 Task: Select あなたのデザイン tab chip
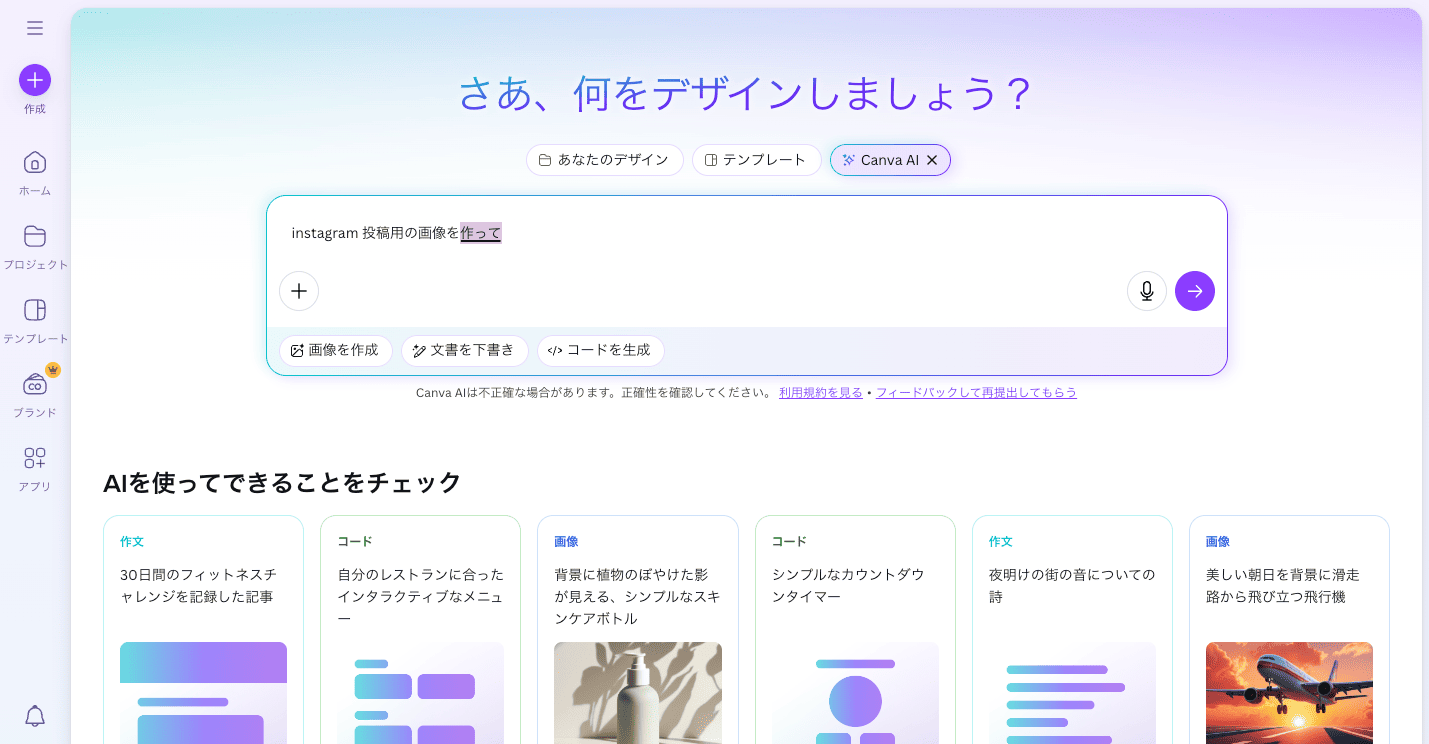tap(605, 160)
